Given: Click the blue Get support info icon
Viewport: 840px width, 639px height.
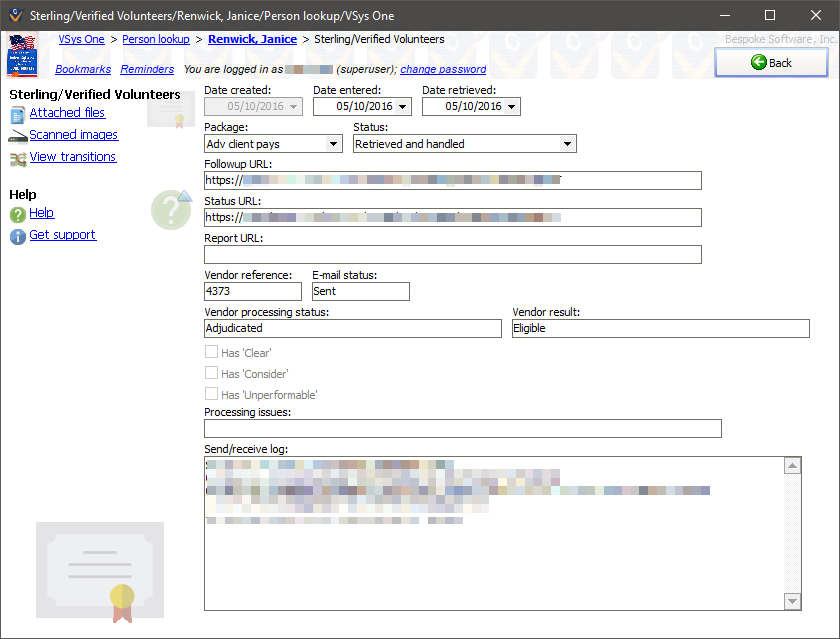Looking at the screenshot, I should [x=17, y=236].
